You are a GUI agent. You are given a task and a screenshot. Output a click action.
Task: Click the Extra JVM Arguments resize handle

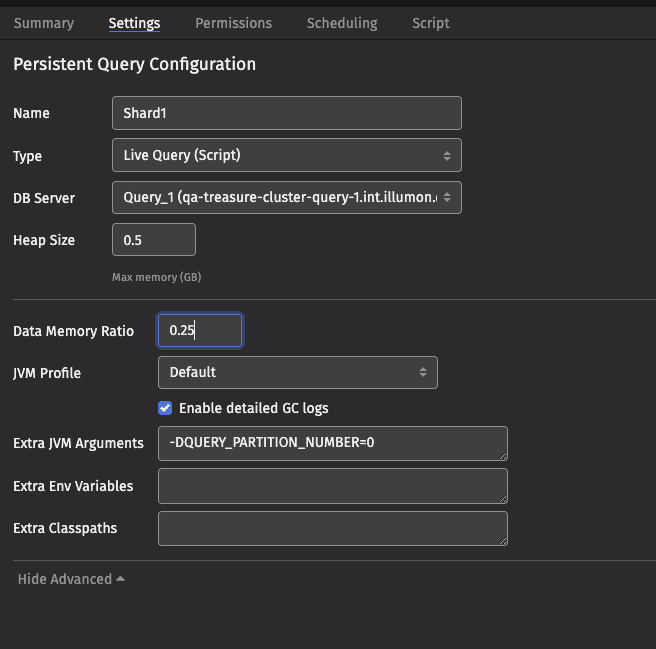[x=503, y=456]
